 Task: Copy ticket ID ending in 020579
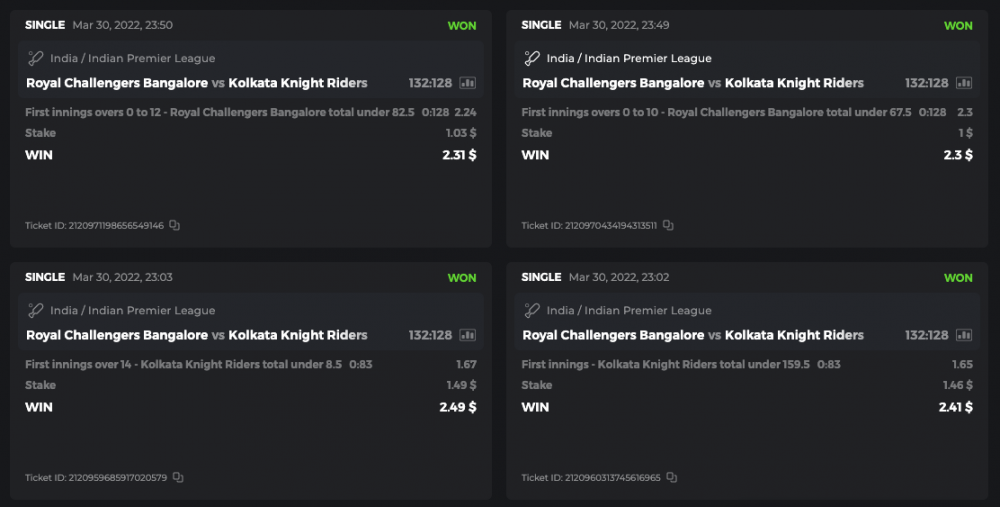coord(178,478)
